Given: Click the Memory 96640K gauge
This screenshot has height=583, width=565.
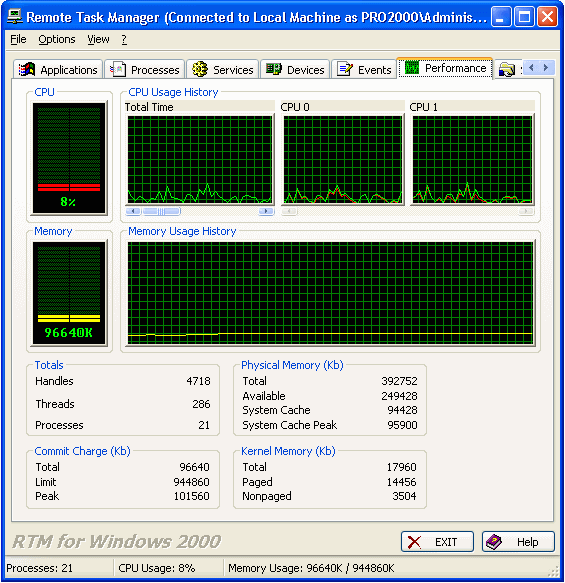Looking at the screenshot, I should (x=69, y=293).
